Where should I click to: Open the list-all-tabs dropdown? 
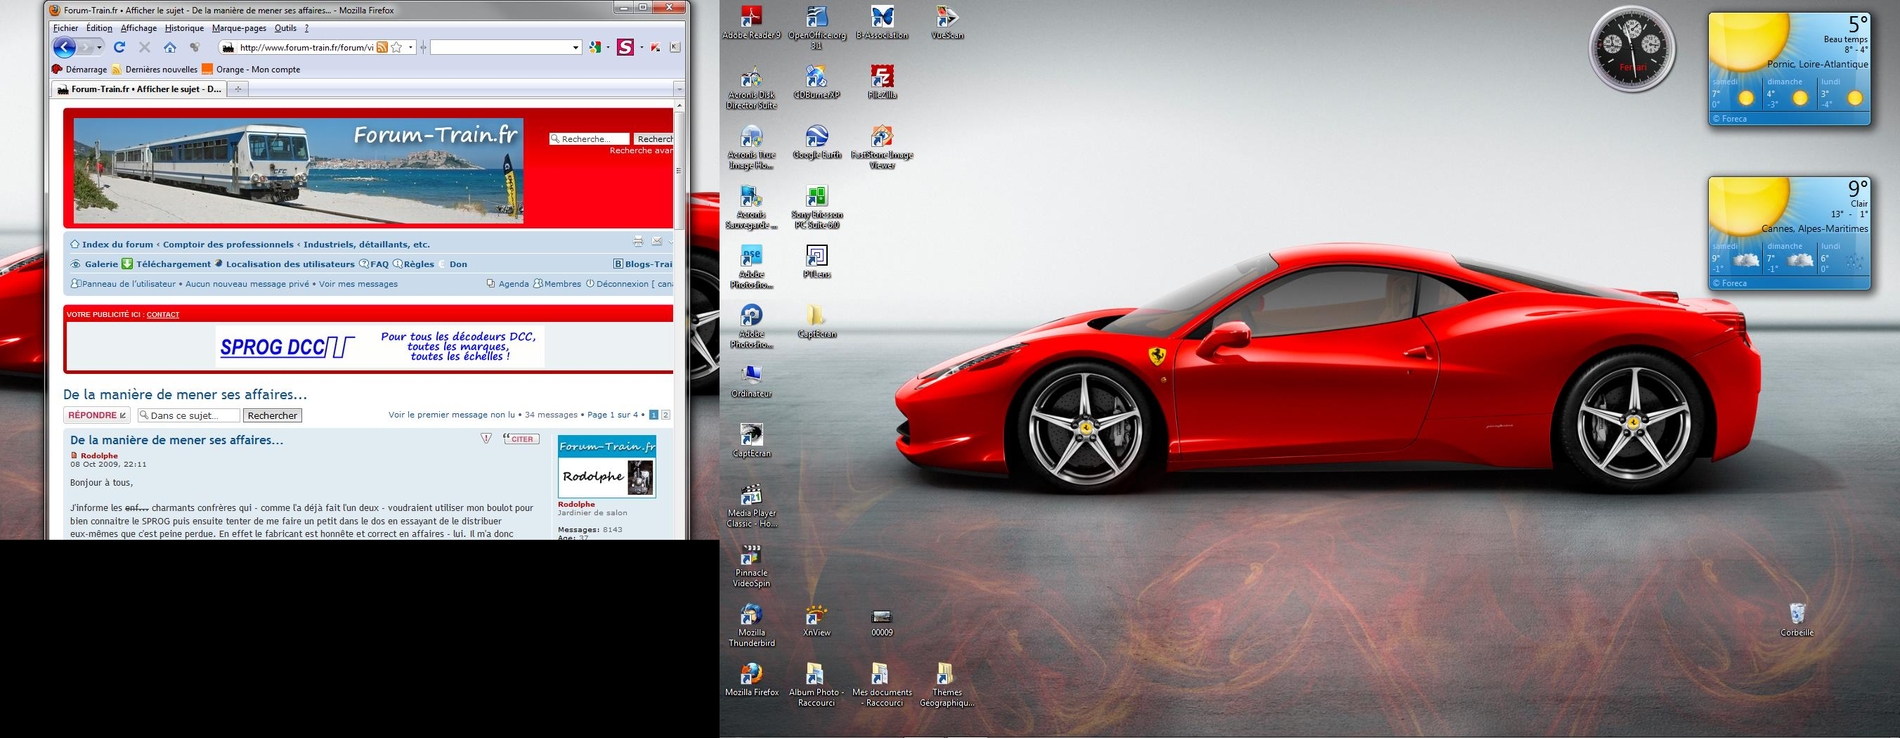coord(679,89)
